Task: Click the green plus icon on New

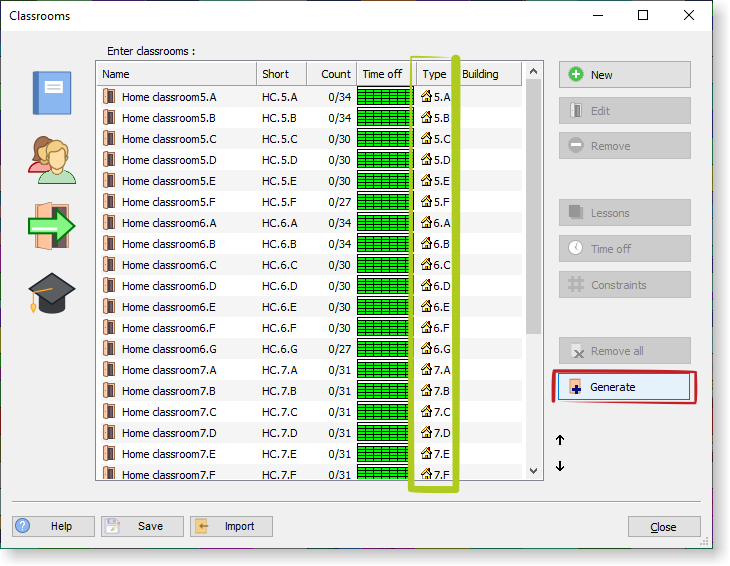Action: click(x=576, y=74)
